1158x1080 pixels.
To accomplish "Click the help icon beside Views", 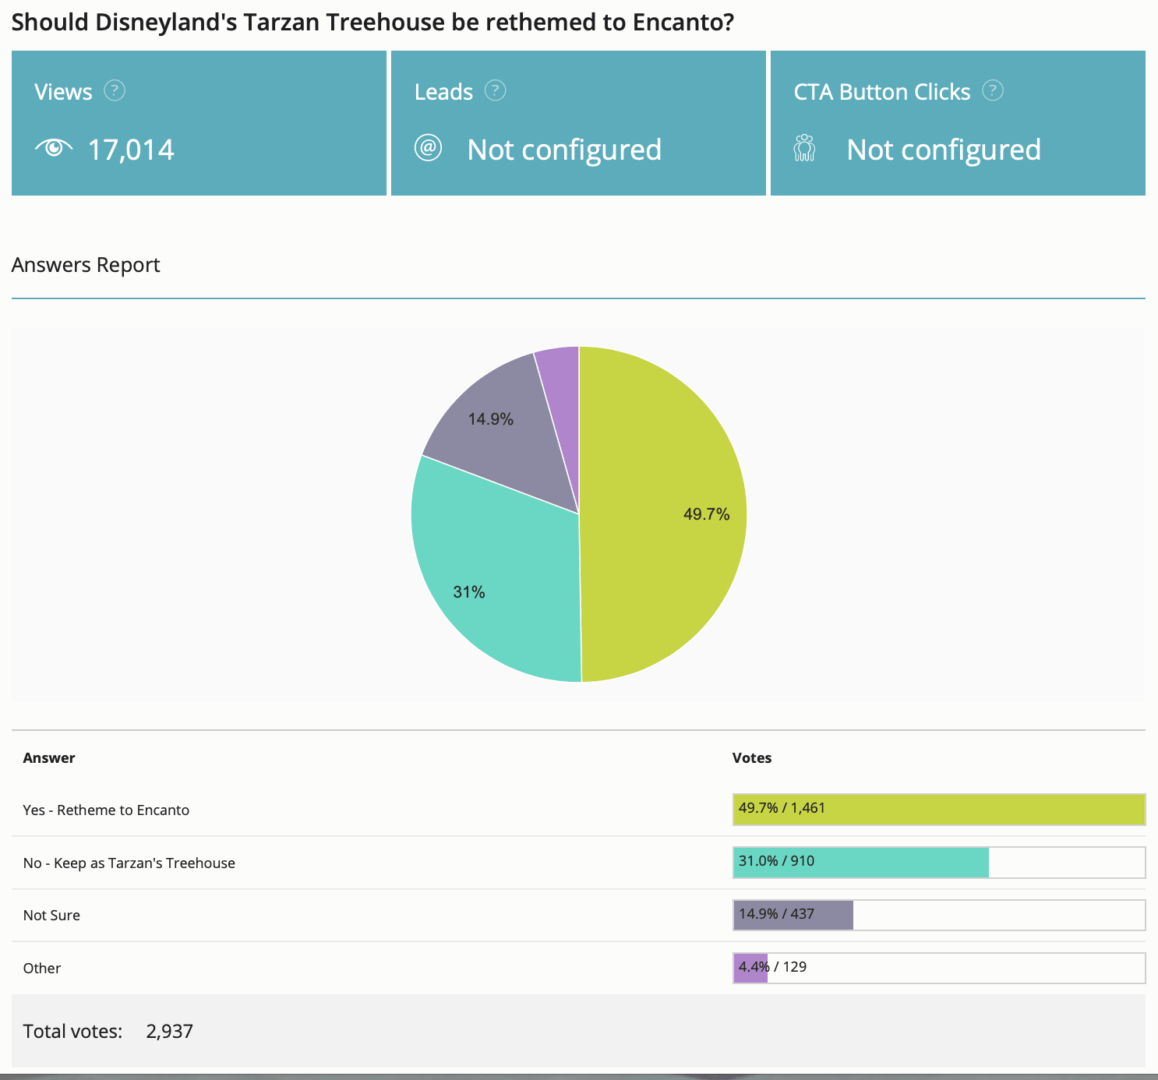I will (115, 91).
